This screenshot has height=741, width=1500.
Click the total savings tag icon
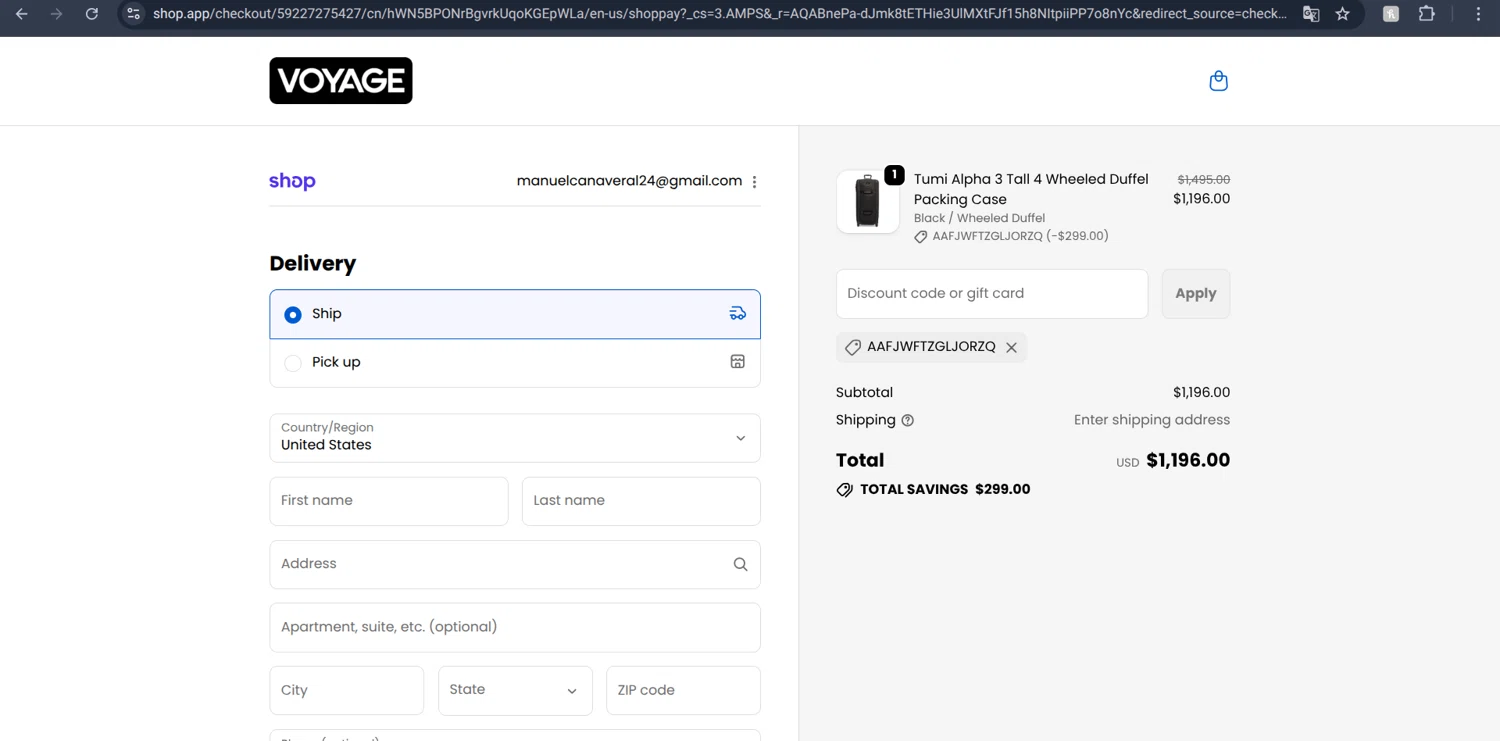(845, 490)
